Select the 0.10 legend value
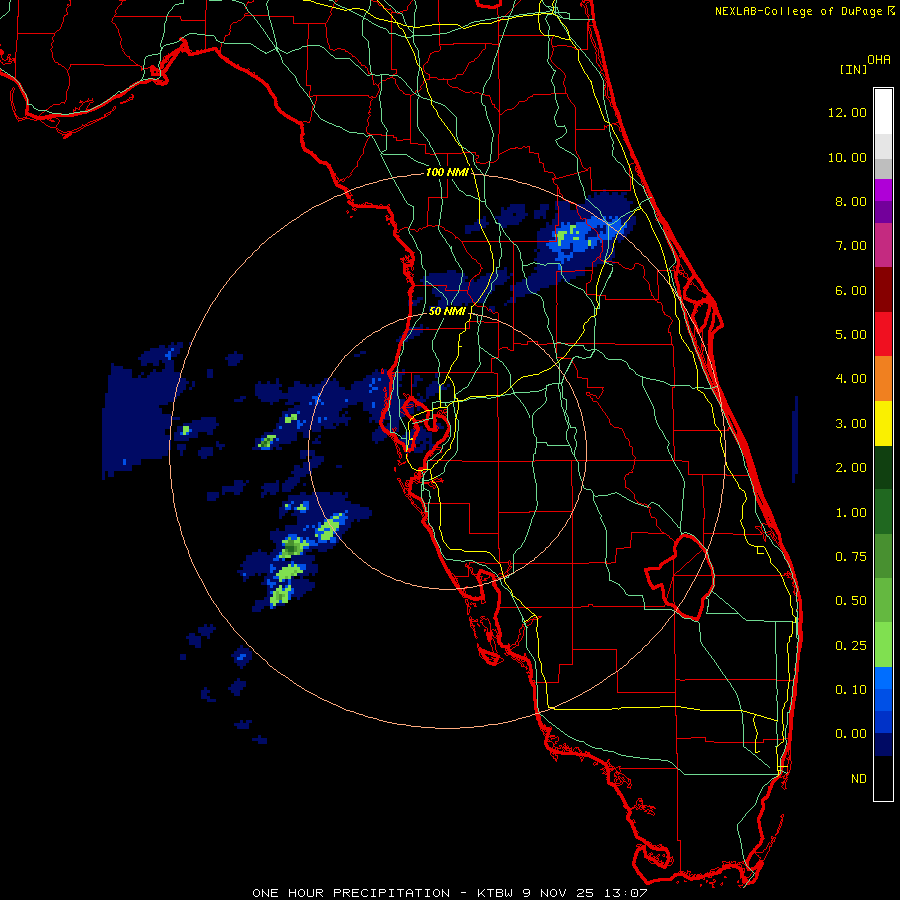Viewport: 900px width, 900px height. 851,690
